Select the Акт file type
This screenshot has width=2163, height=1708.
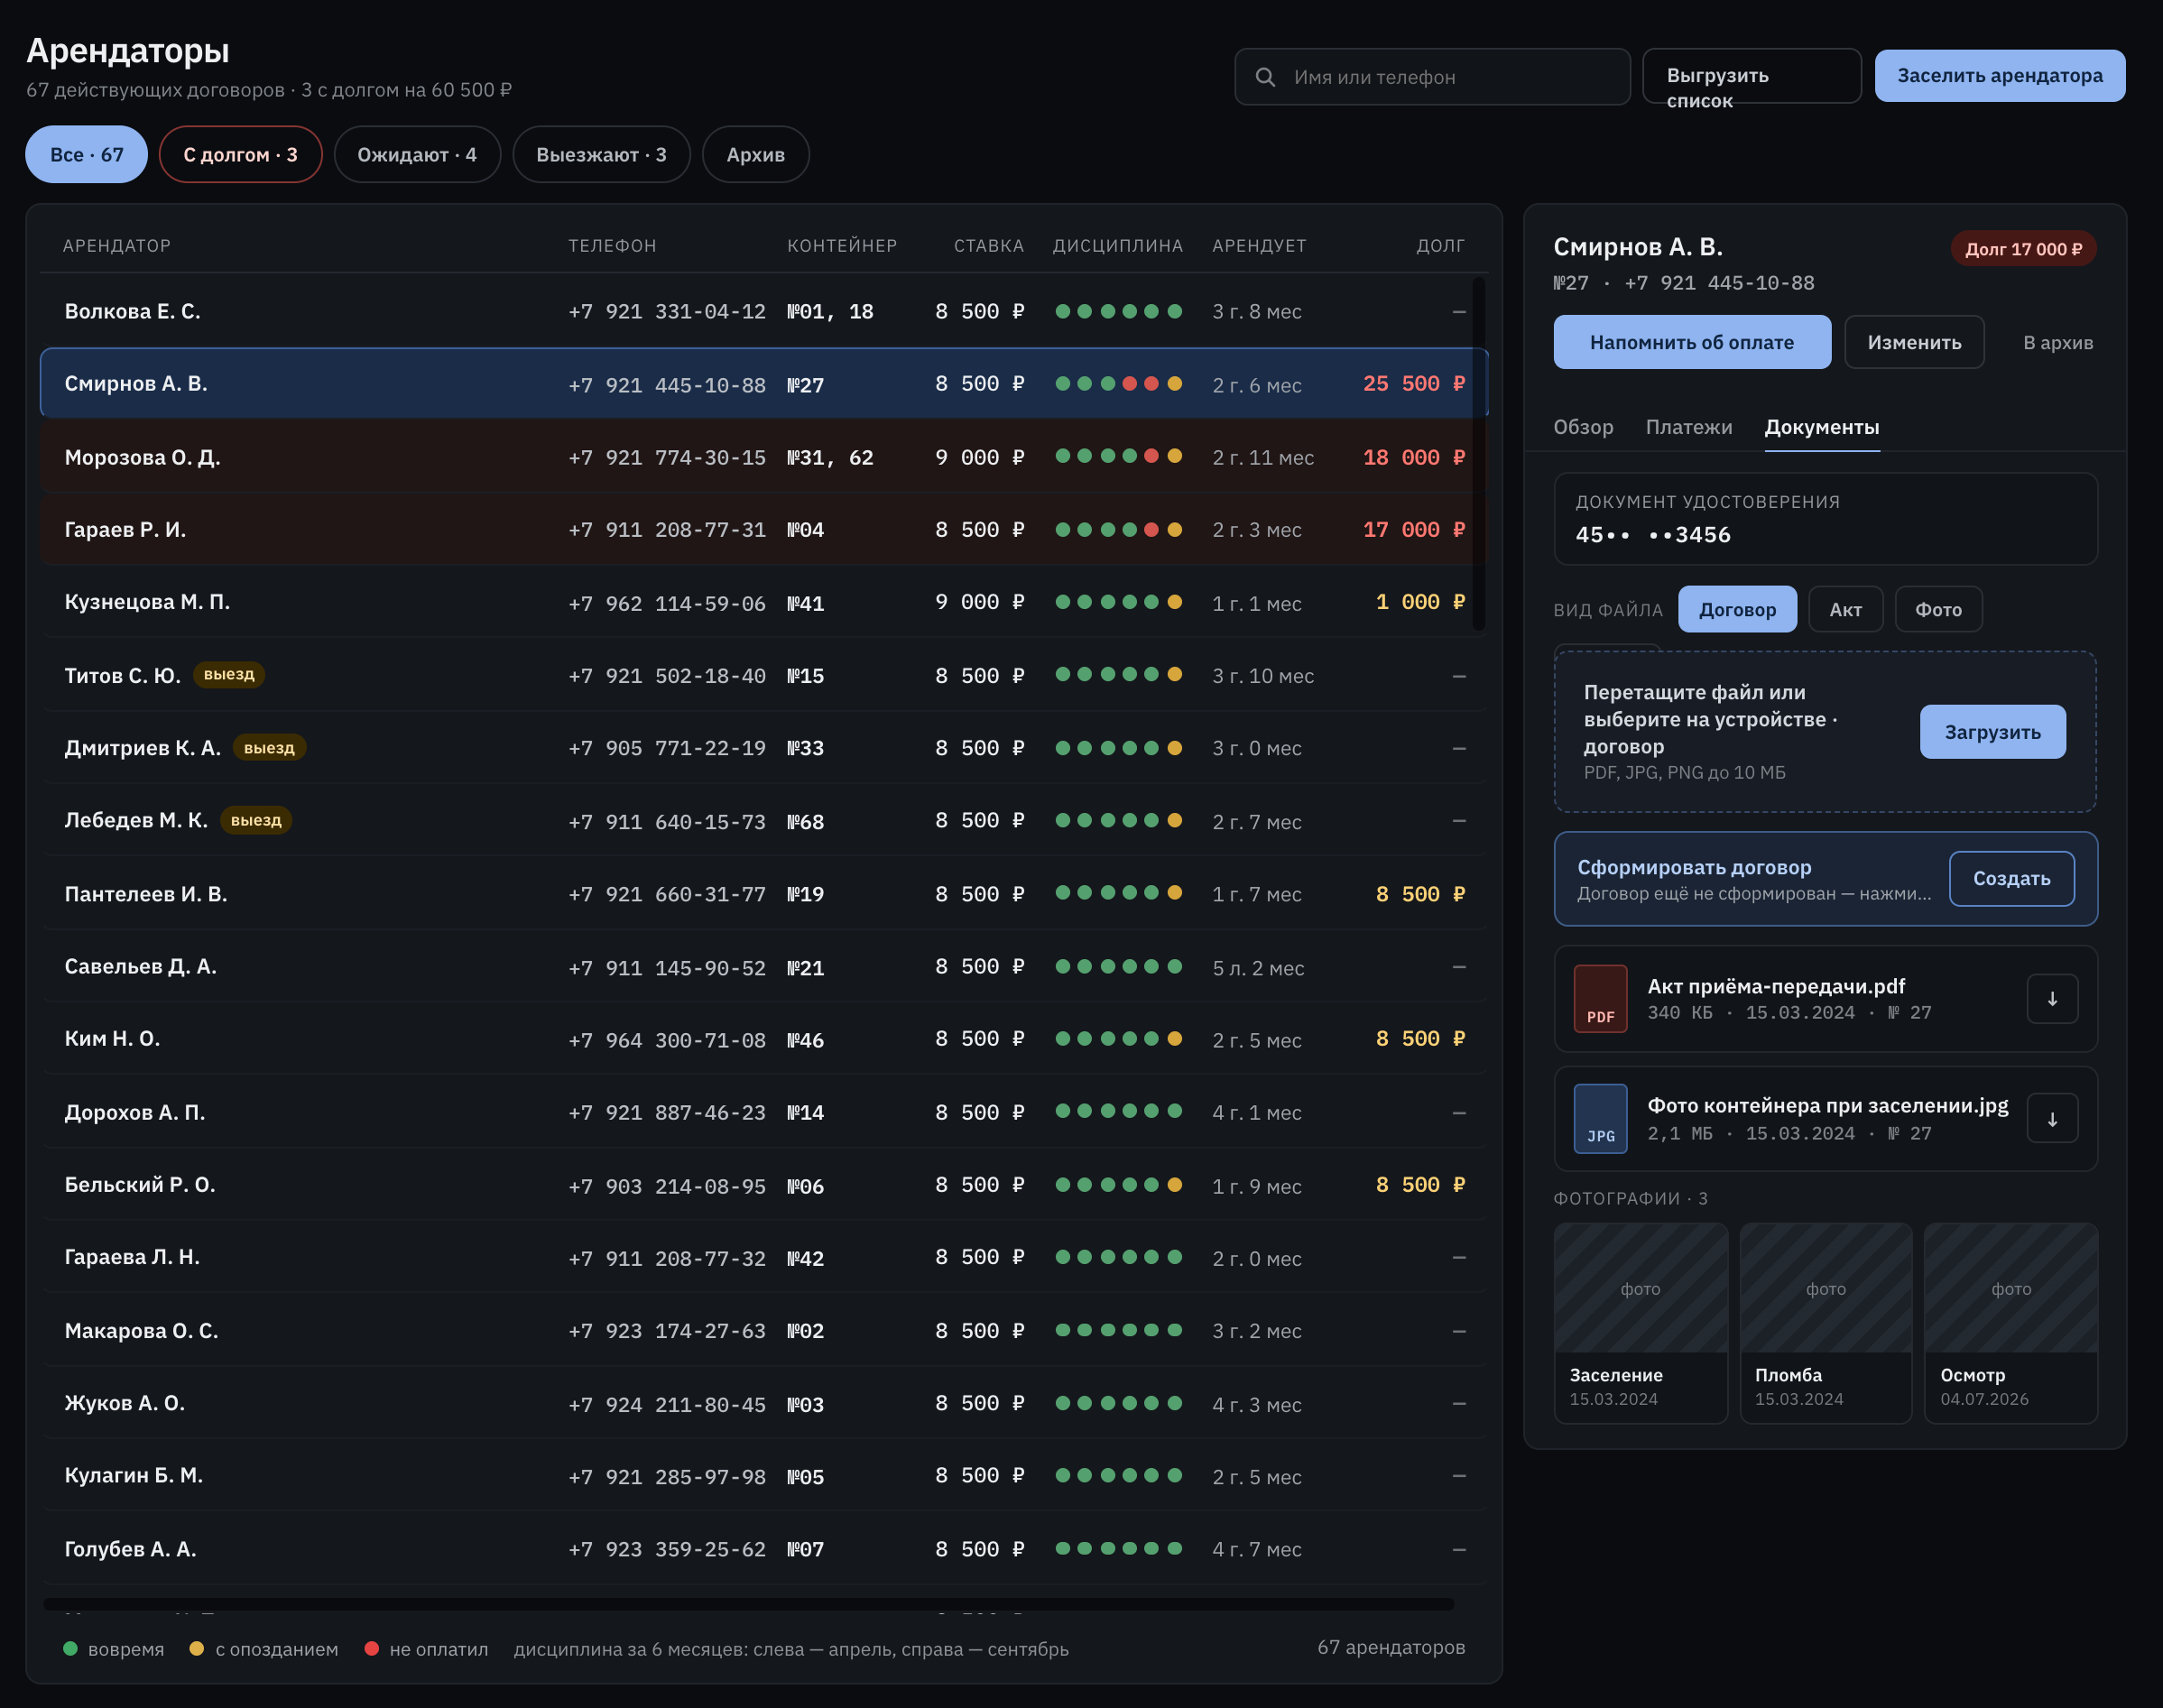[x=1845, y=609]
